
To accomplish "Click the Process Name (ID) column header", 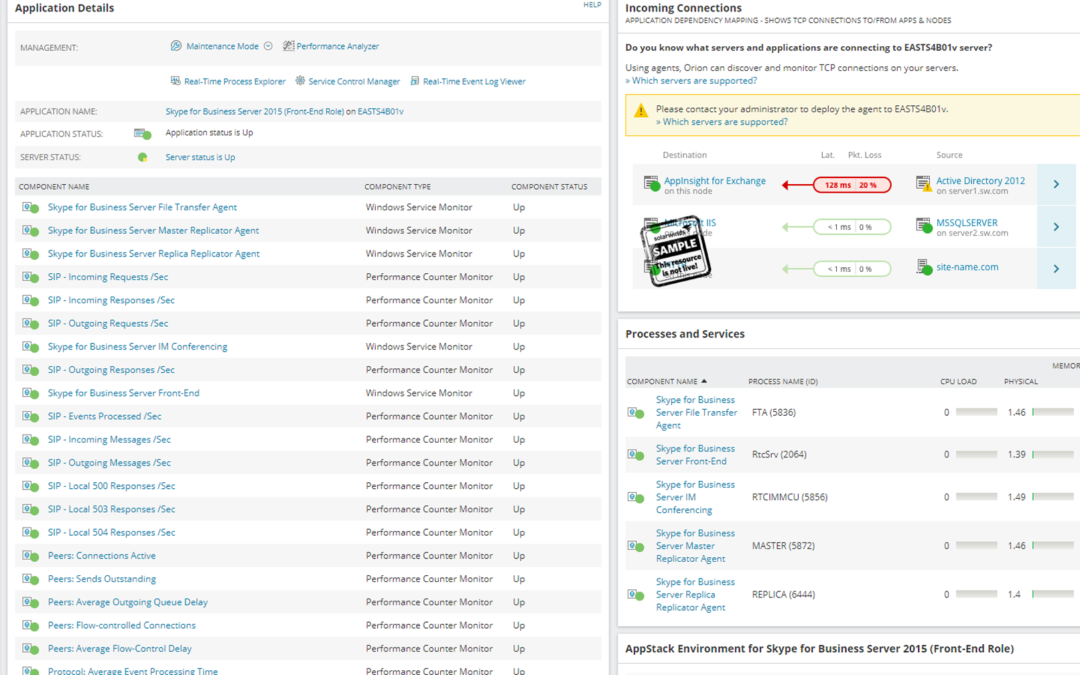I will tap(783, 382).
